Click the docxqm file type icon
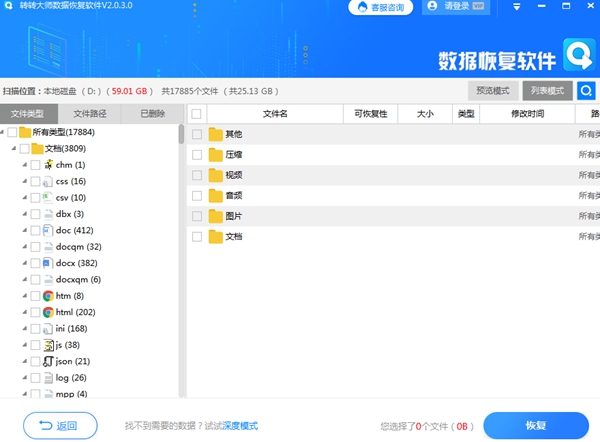 [x=48, y=280]
